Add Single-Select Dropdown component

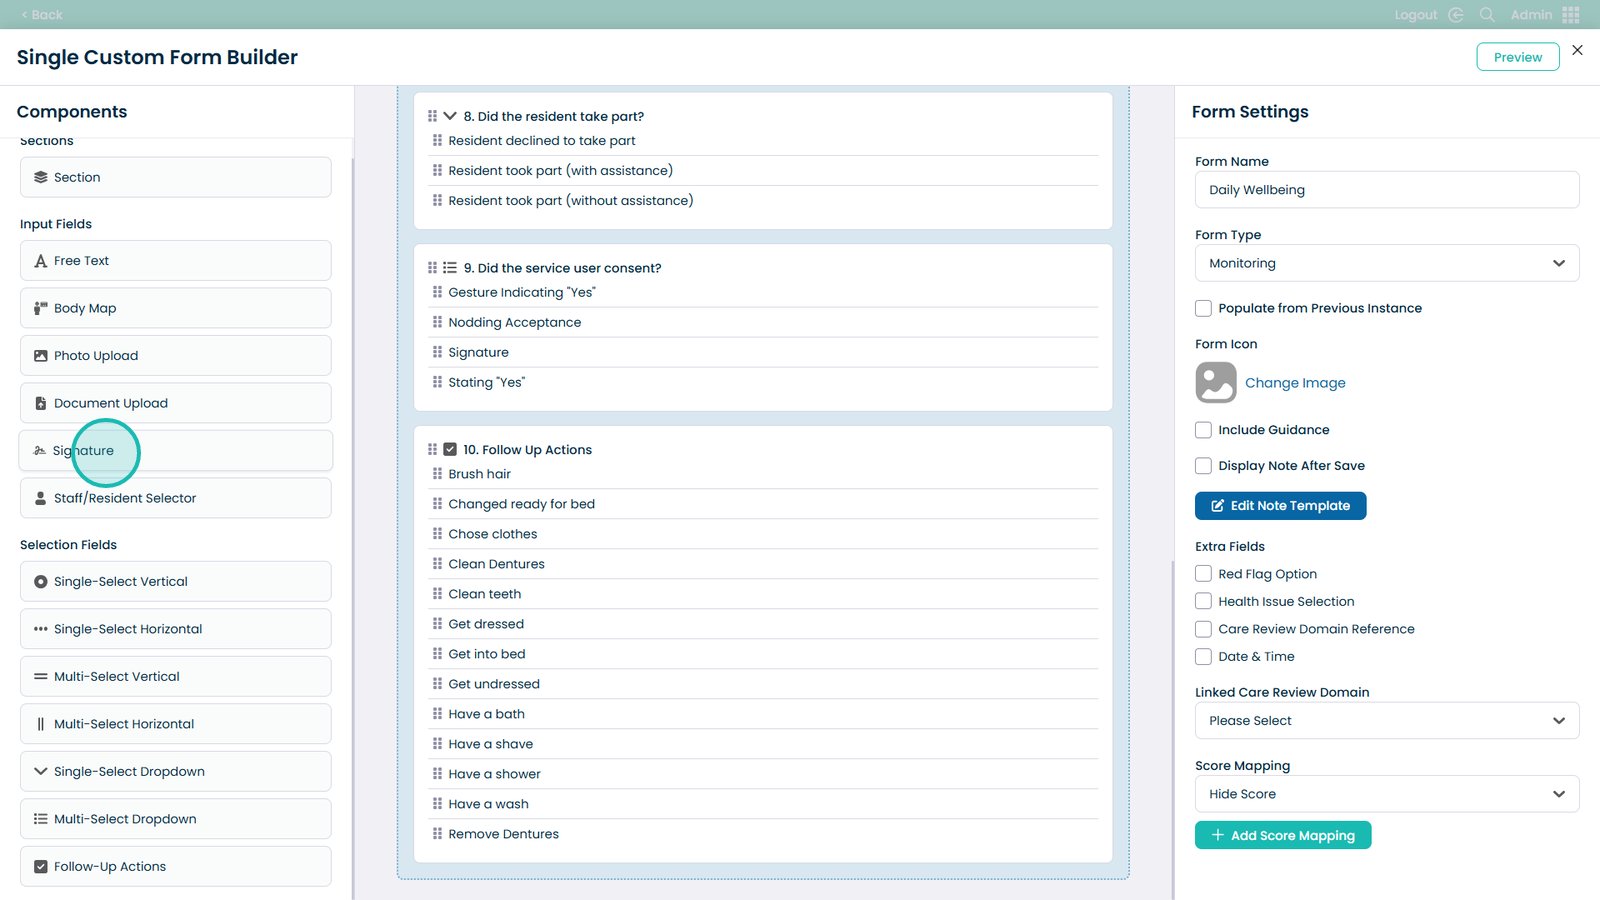(x=176, y=771)
